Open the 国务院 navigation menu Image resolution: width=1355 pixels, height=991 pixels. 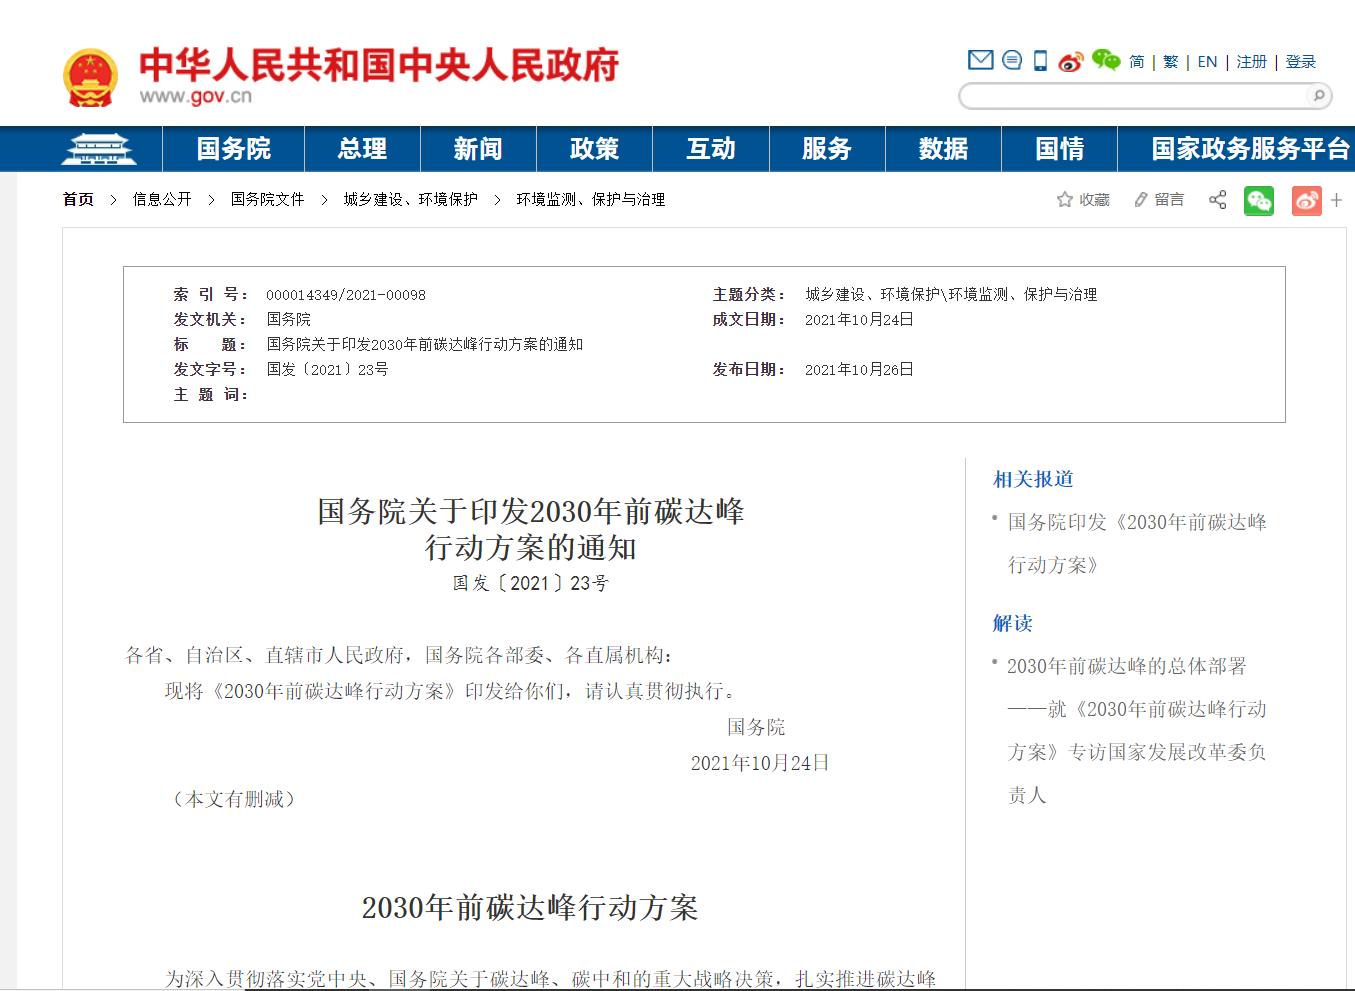pyautogui.click(x=233, y=149)
